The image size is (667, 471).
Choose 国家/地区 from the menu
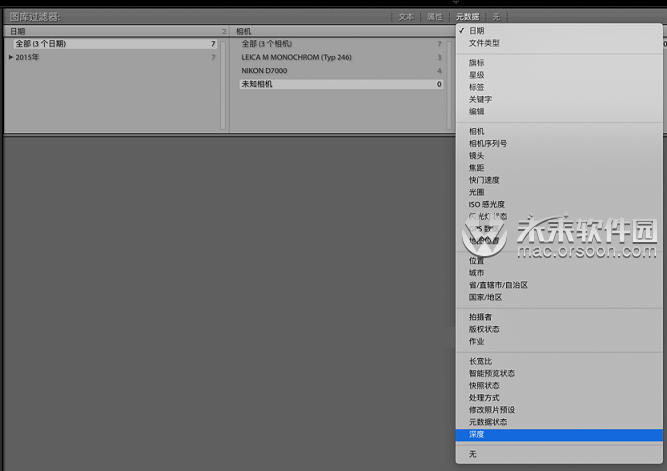[x=559, y=297]
